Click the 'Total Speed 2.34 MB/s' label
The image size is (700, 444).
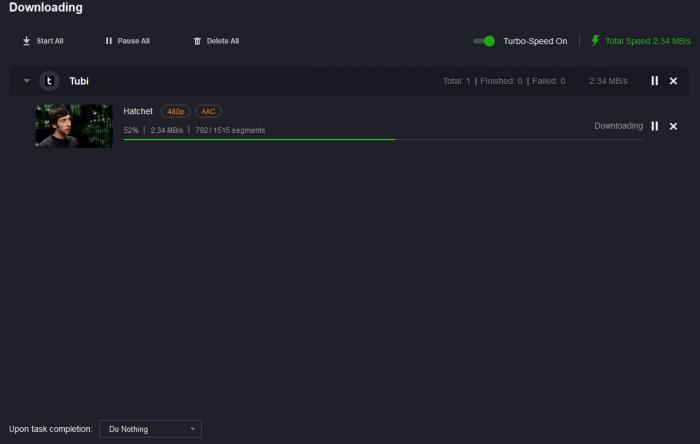pos(648,41)
